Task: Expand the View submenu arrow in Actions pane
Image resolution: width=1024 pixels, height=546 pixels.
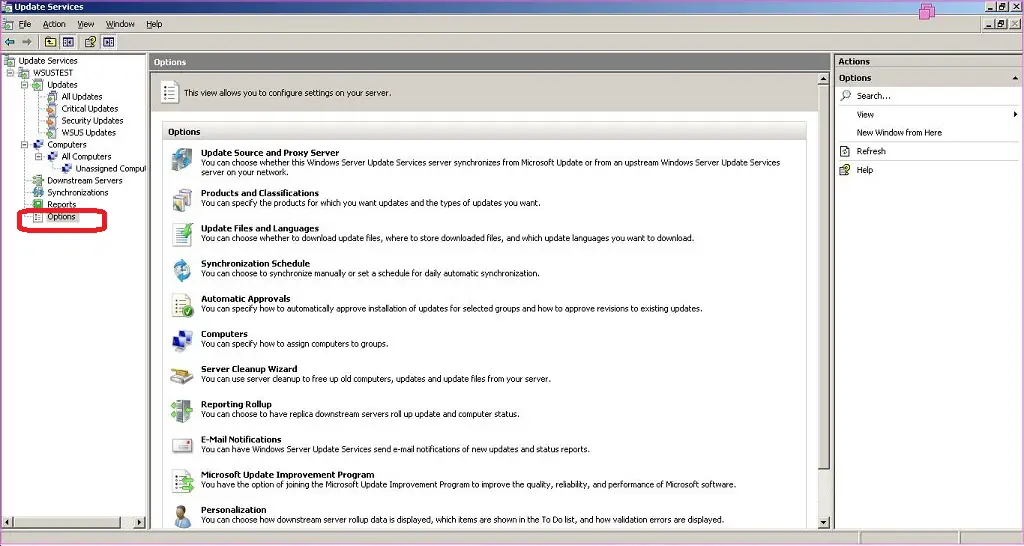Action: click(x=1015, y=114)
